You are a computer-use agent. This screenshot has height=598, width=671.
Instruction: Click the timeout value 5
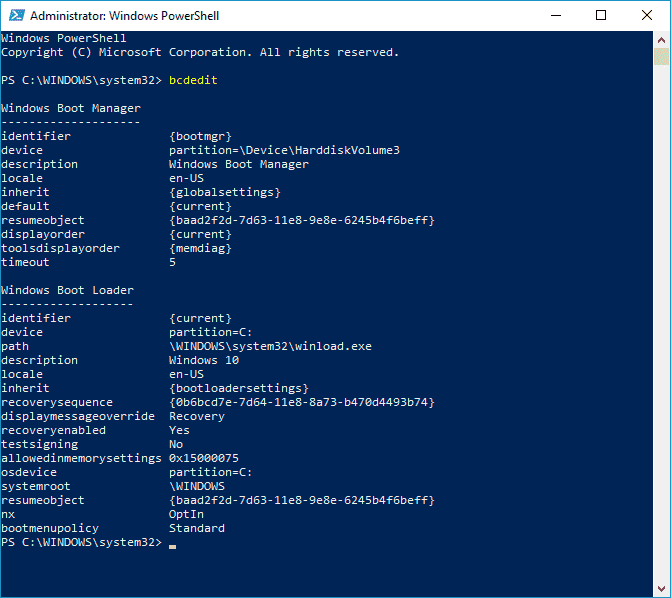click(x=172, y=262)
